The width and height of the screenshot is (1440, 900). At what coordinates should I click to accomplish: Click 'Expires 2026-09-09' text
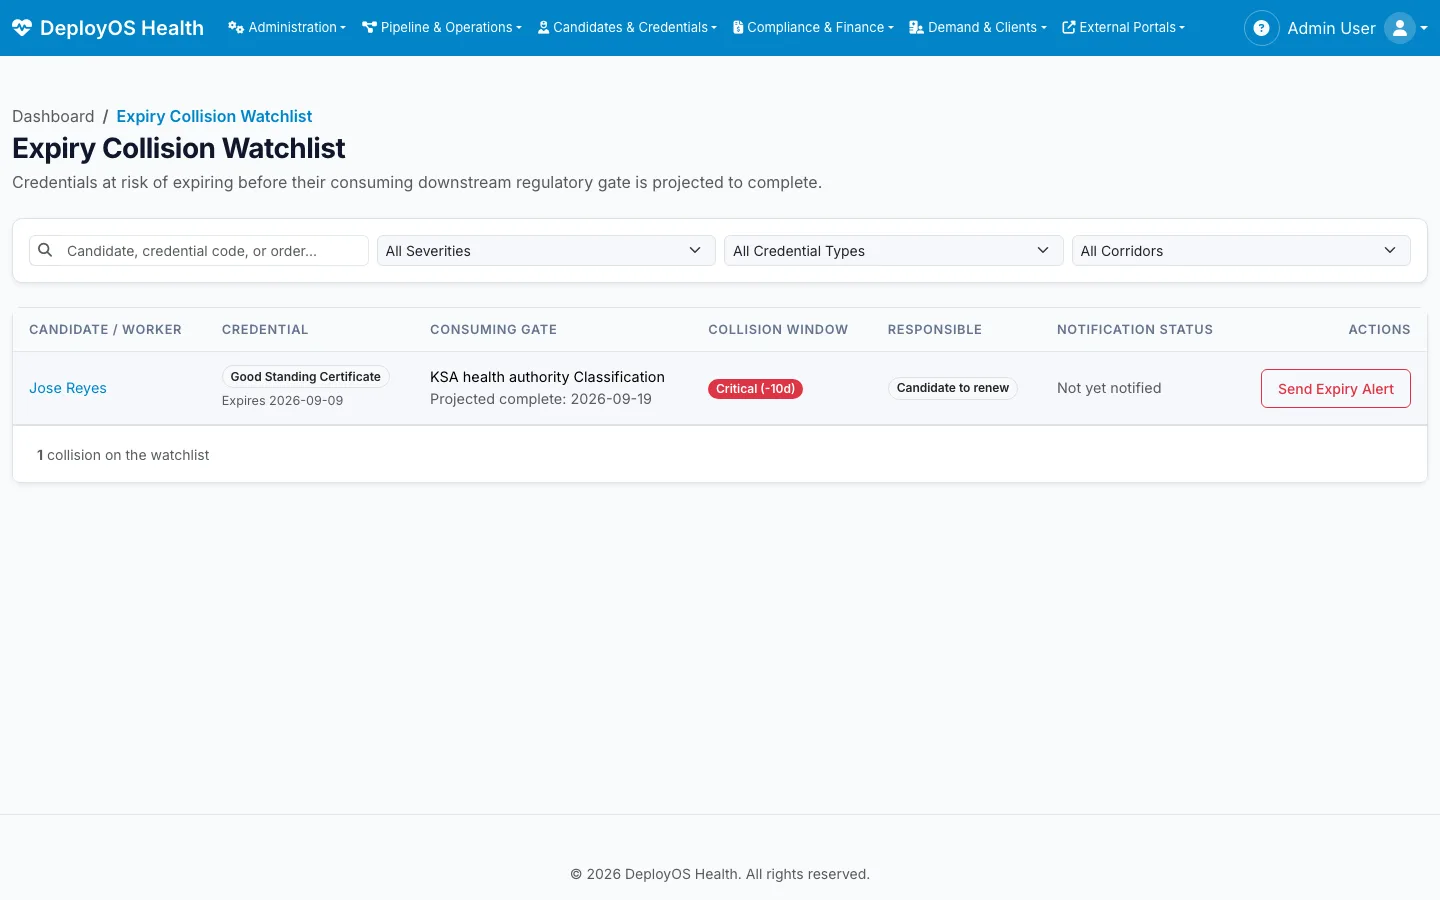coord(282,400)
